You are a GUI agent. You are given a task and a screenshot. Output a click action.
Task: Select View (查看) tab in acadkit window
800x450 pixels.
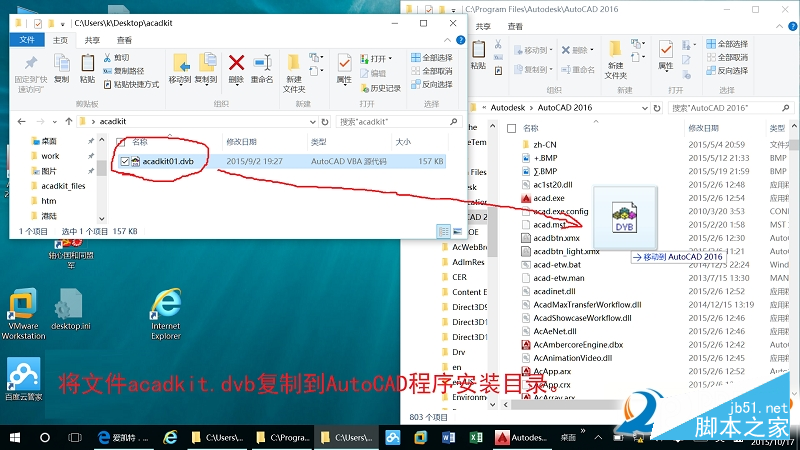pos(124,40)
